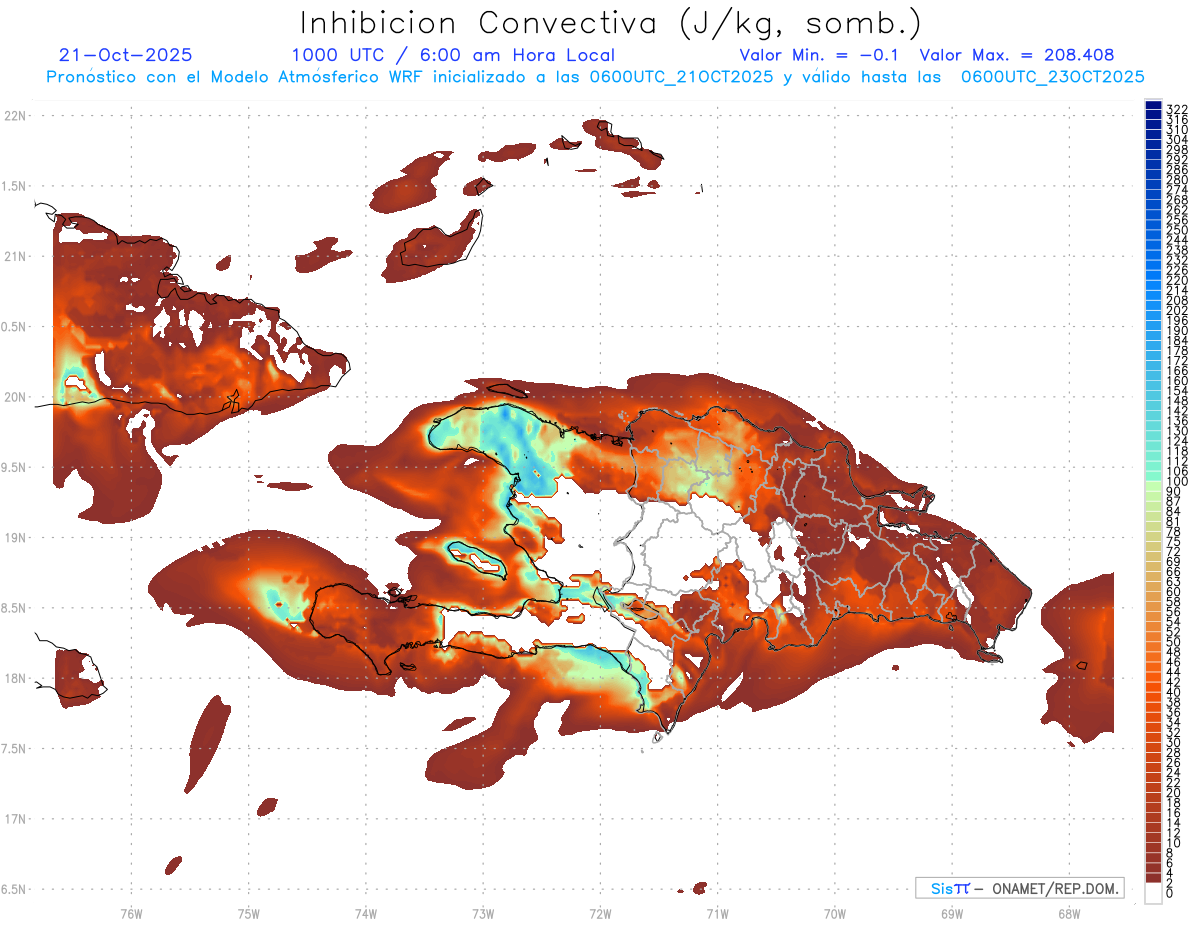Click the '17N' latitude label
1200x927 pixels.
14,819
